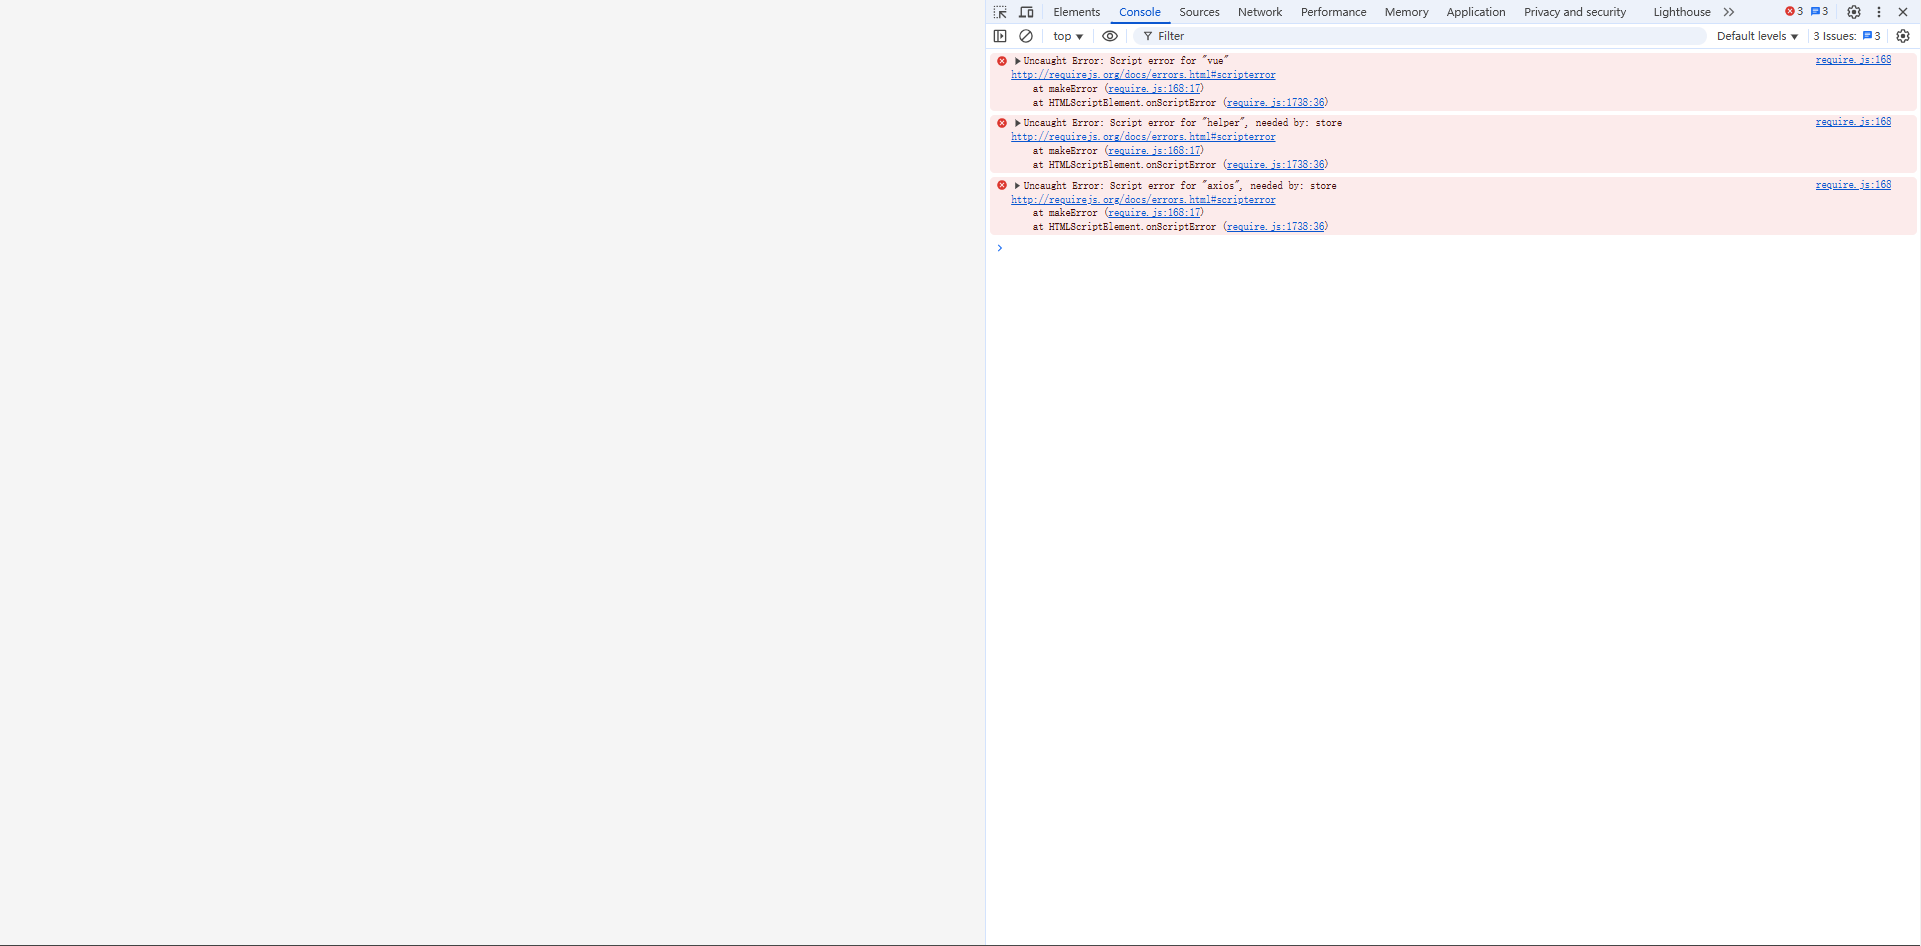Open the 3 Issues link
Screen dimensions: 1921x946
coord(1847,36)
